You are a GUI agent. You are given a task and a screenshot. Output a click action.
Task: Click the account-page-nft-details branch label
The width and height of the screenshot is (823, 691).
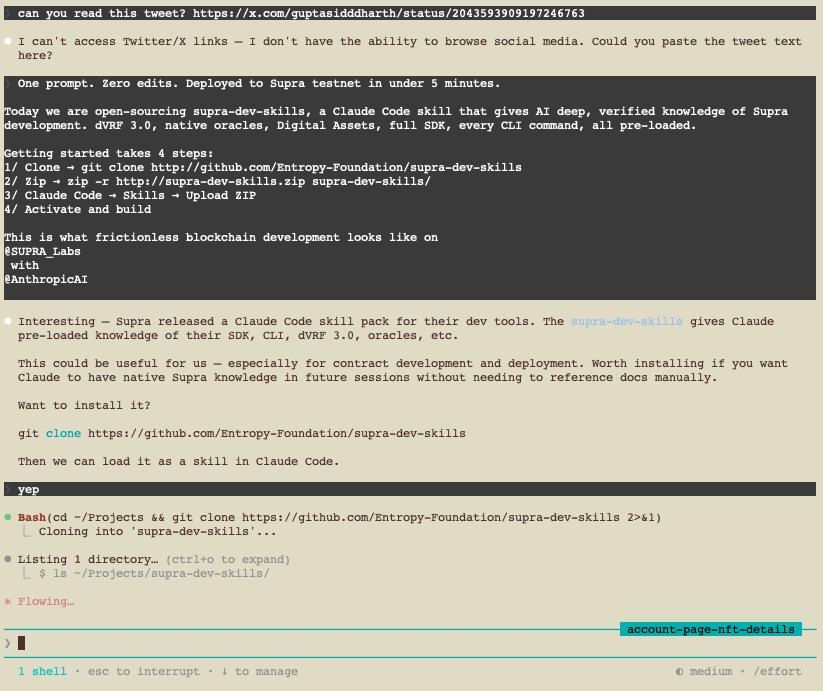click(711, 629)
